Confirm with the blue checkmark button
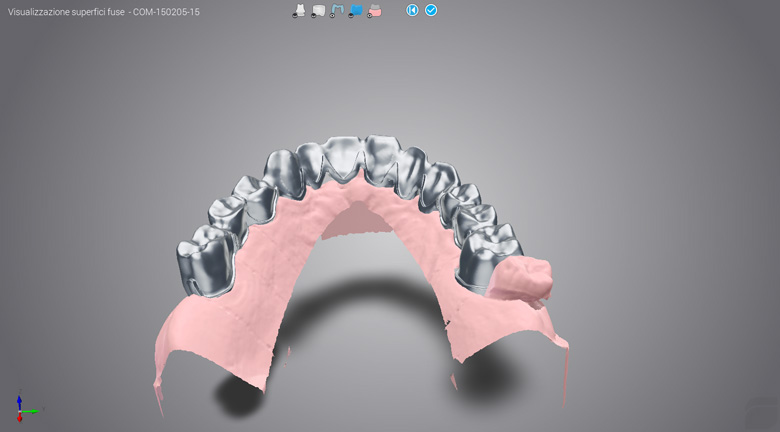 coord(431,10)
